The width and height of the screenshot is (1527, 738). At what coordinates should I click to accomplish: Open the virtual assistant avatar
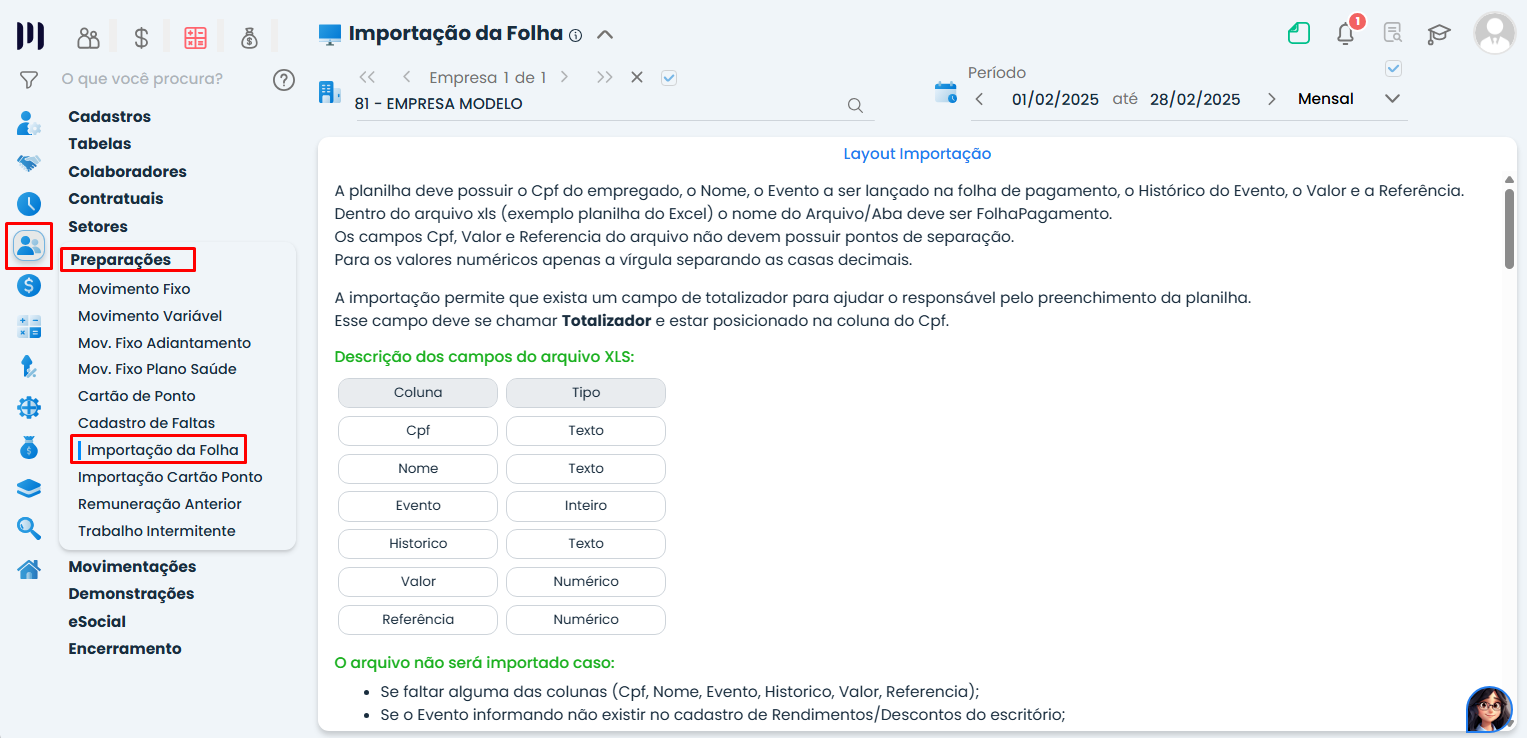(x=1488, y=709)
